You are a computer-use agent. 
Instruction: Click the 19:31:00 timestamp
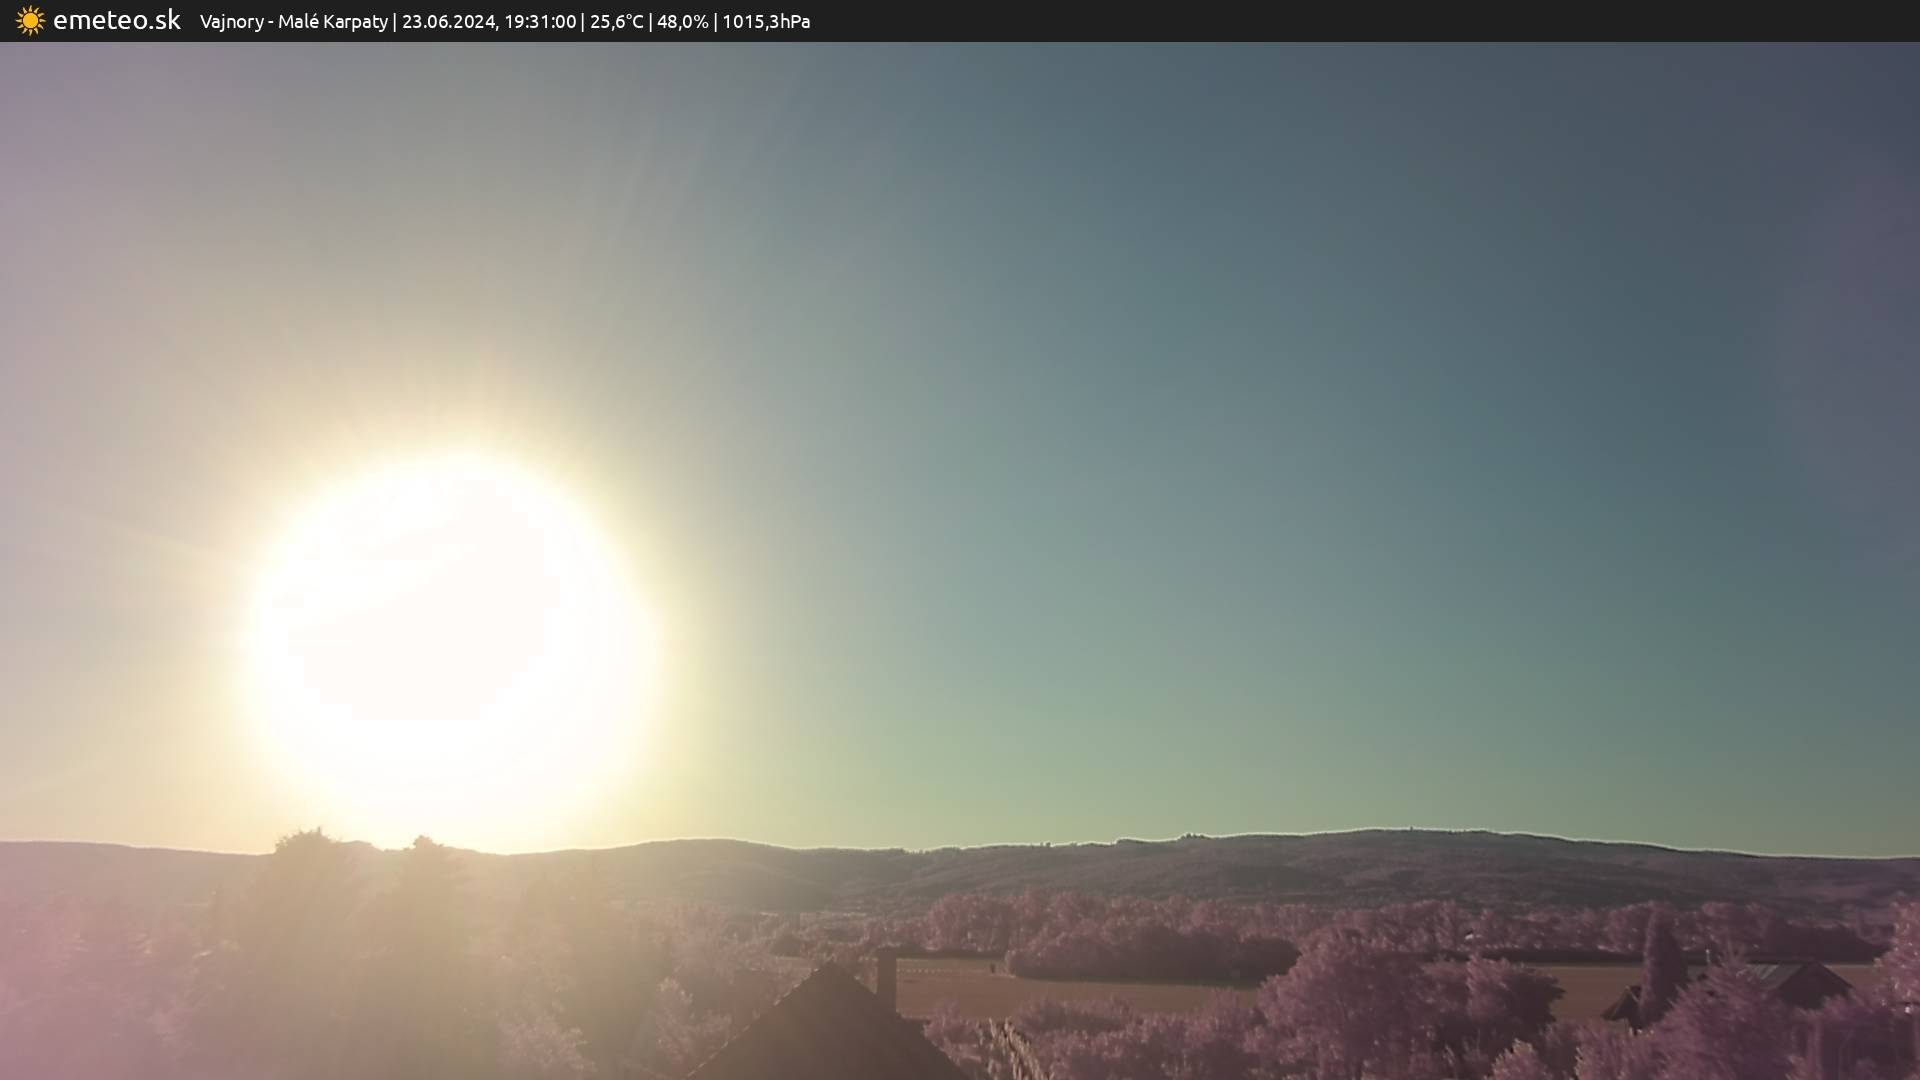540,21
